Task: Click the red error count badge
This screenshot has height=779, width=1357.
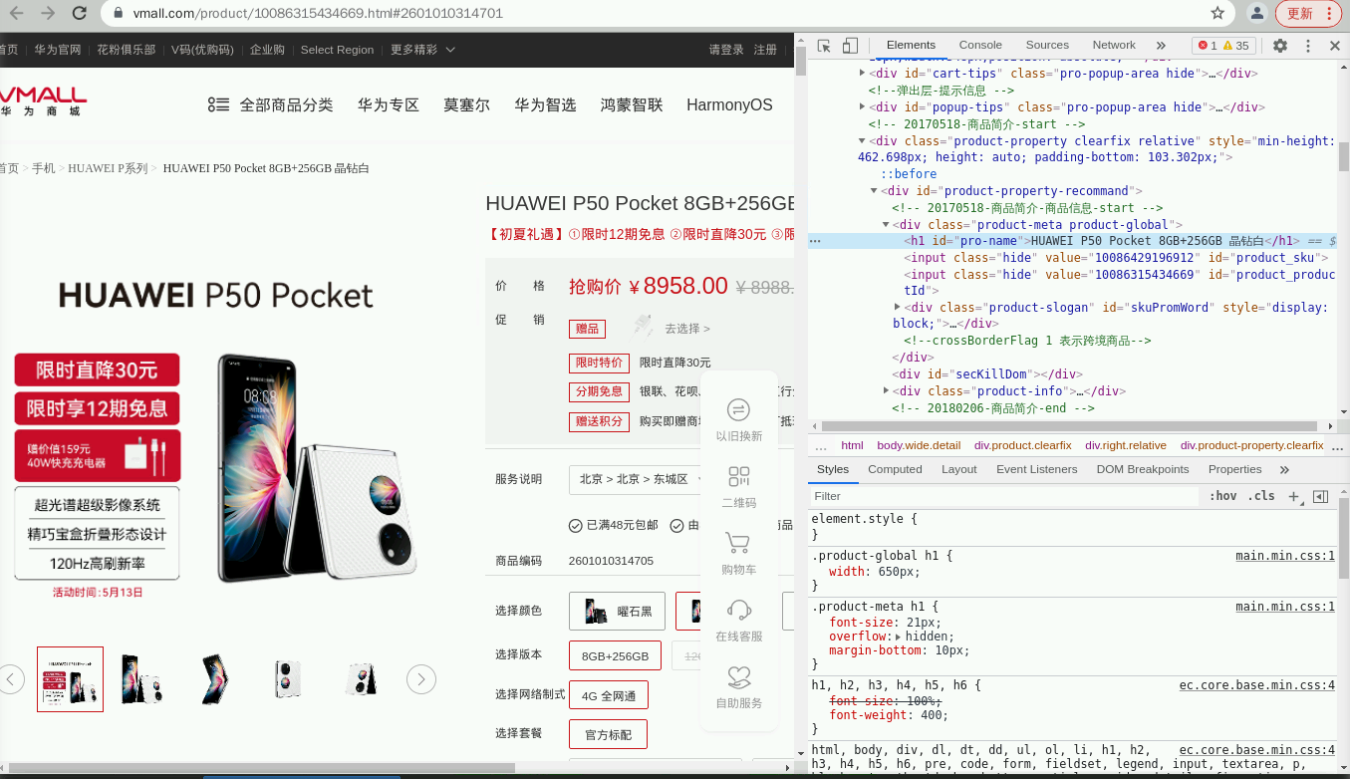Action: [x=1207, y=45]
